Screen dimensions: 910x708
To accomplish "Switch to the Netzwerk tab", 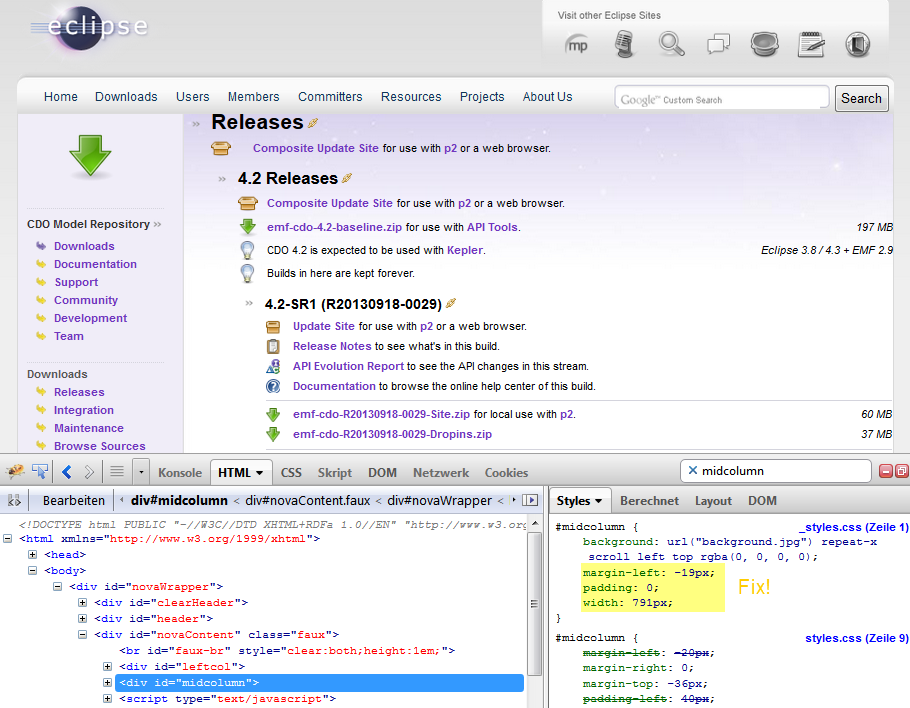I will click(x=440, y=472).
